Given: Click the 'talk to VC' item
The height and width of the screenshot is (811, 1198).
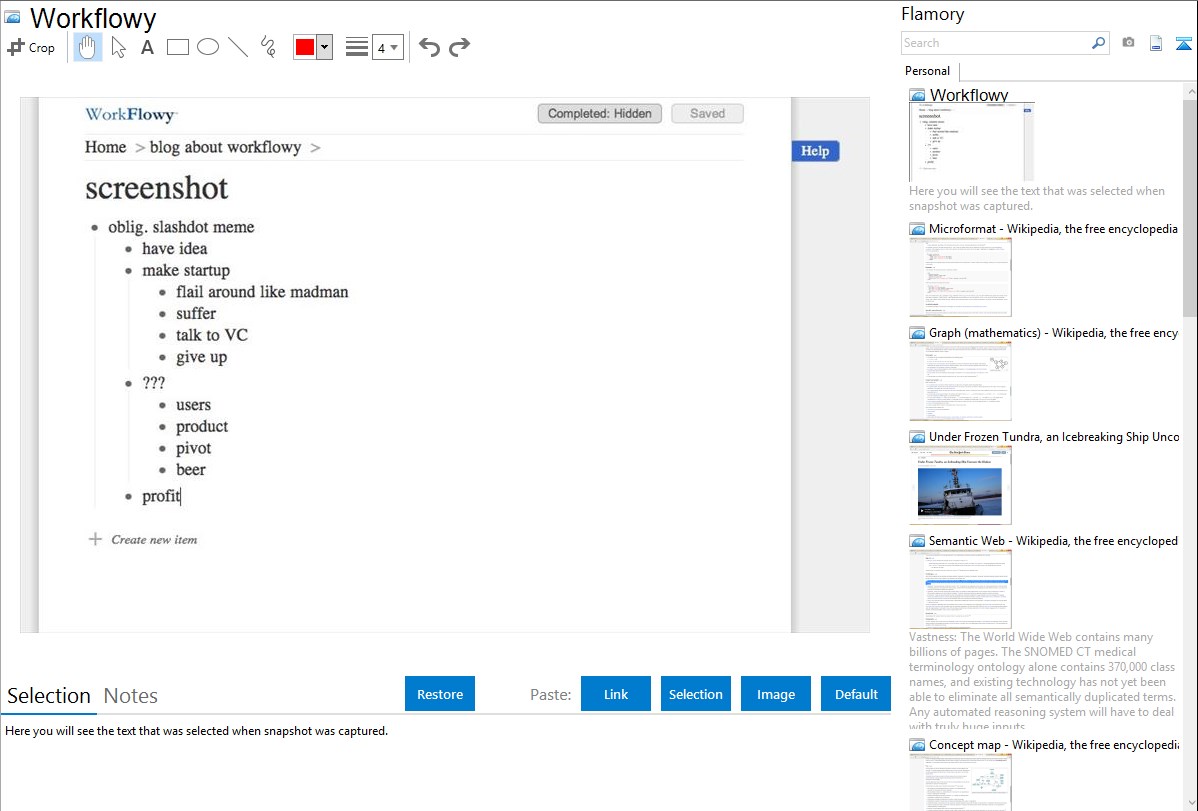Looking at the screenshot, I should [x=212, y=335].
